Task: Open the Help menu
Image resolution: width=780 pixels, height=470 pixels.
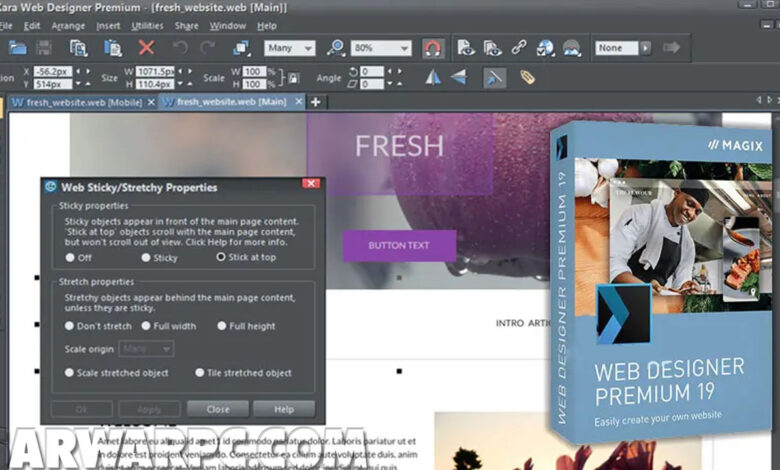Action: (x=267, y=26)
